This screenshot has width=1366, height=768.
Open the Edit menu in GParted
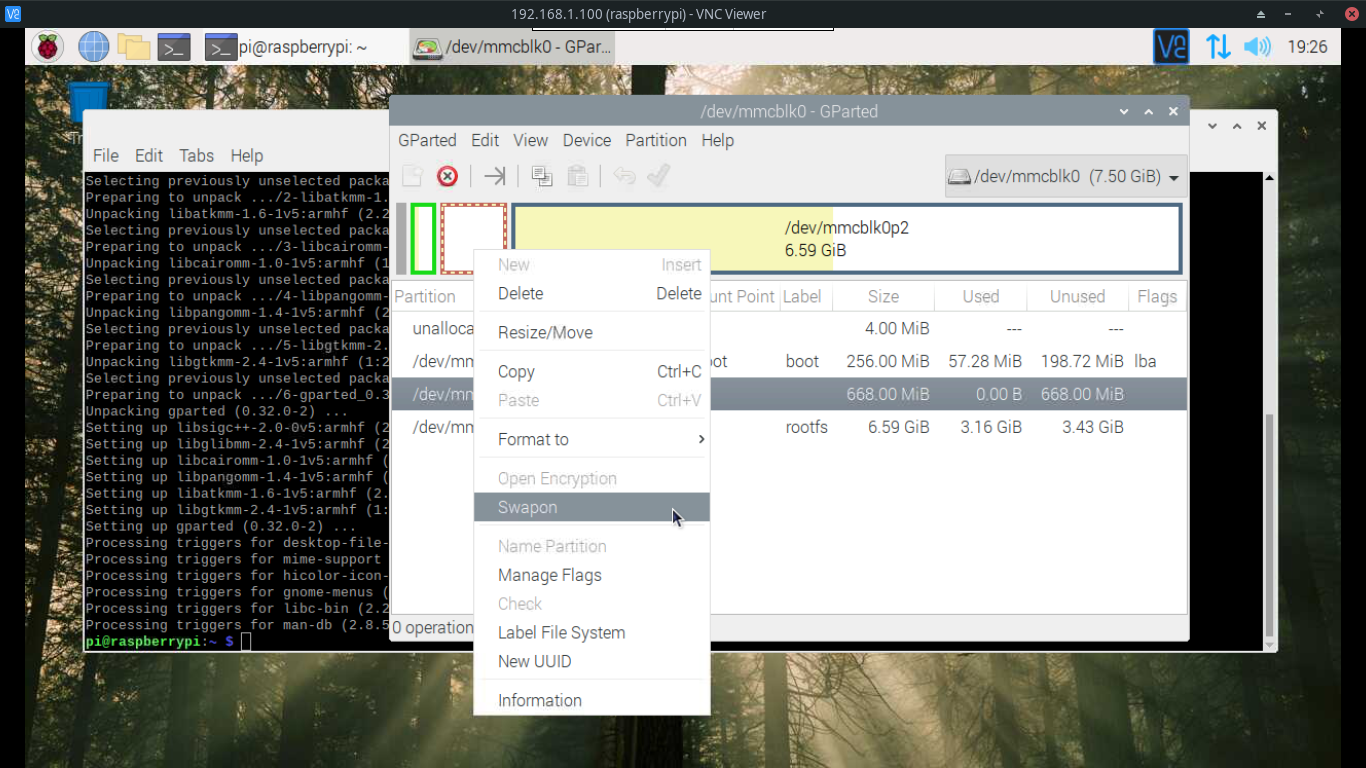[x=485, y=140]
